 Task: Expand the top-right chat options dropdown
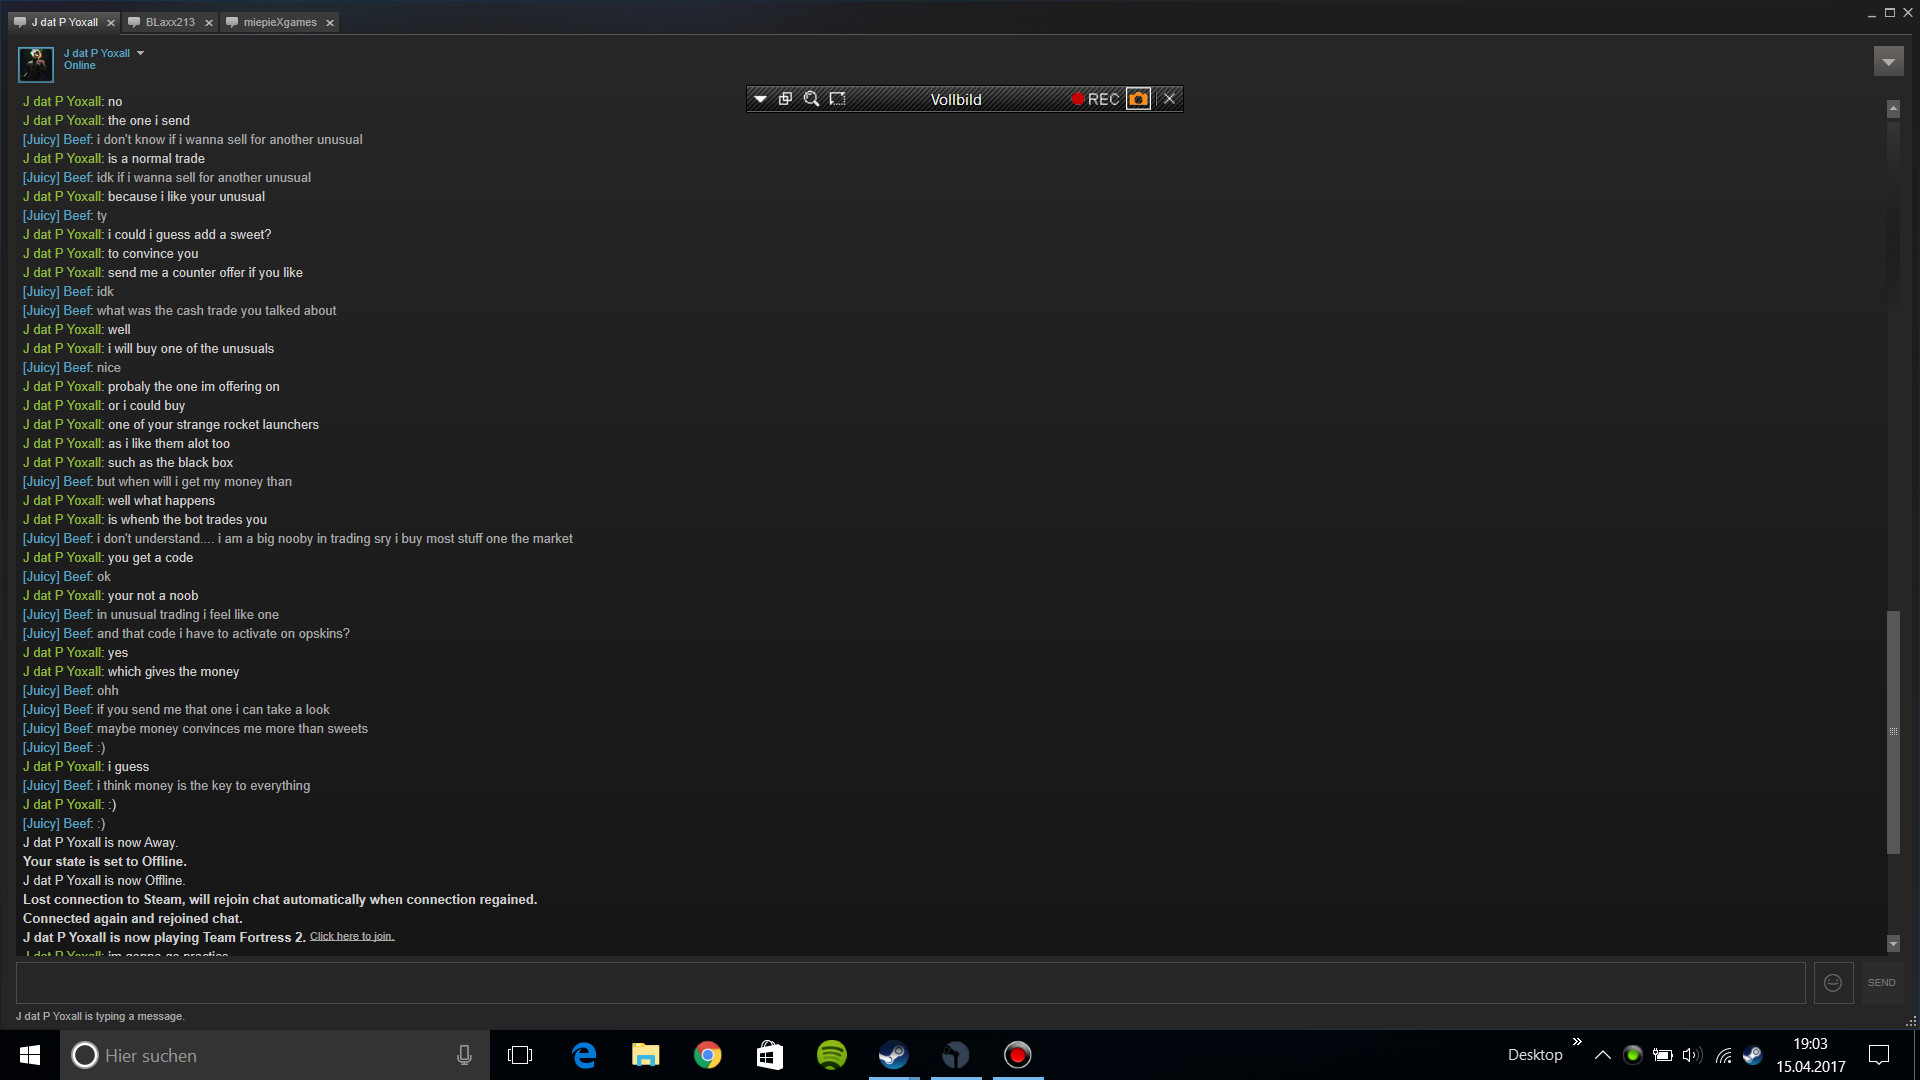tap(1888, 62)
